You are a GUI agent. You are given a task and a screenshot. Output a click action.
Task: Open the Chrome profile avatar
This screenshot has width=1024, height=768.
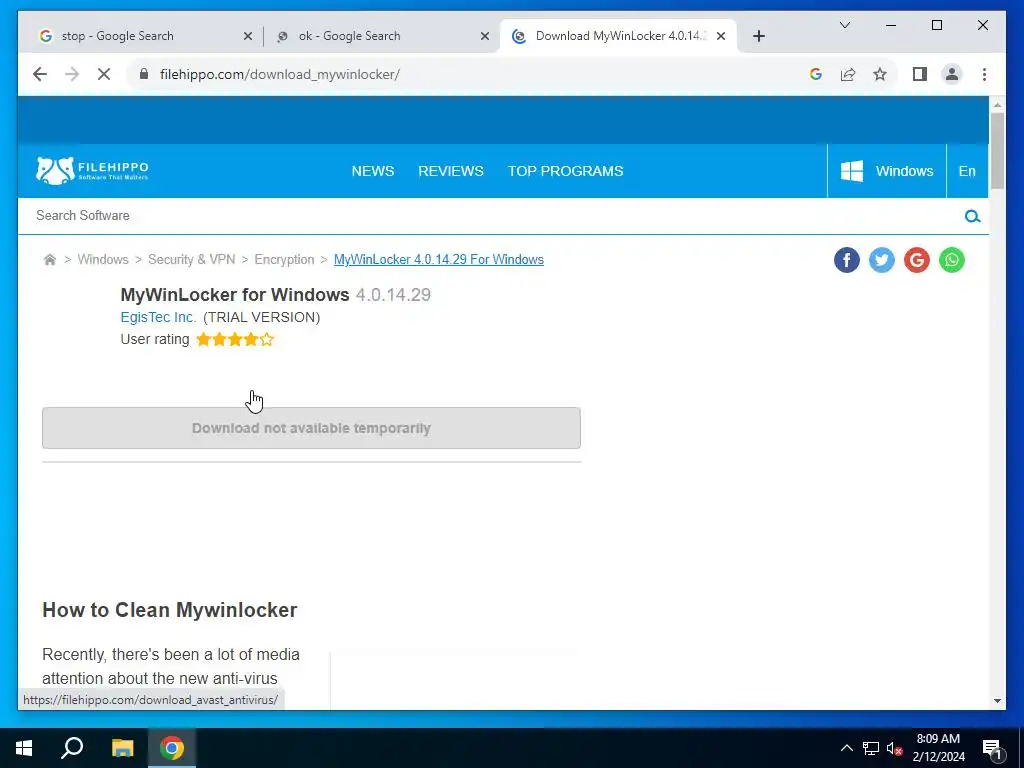952,74
